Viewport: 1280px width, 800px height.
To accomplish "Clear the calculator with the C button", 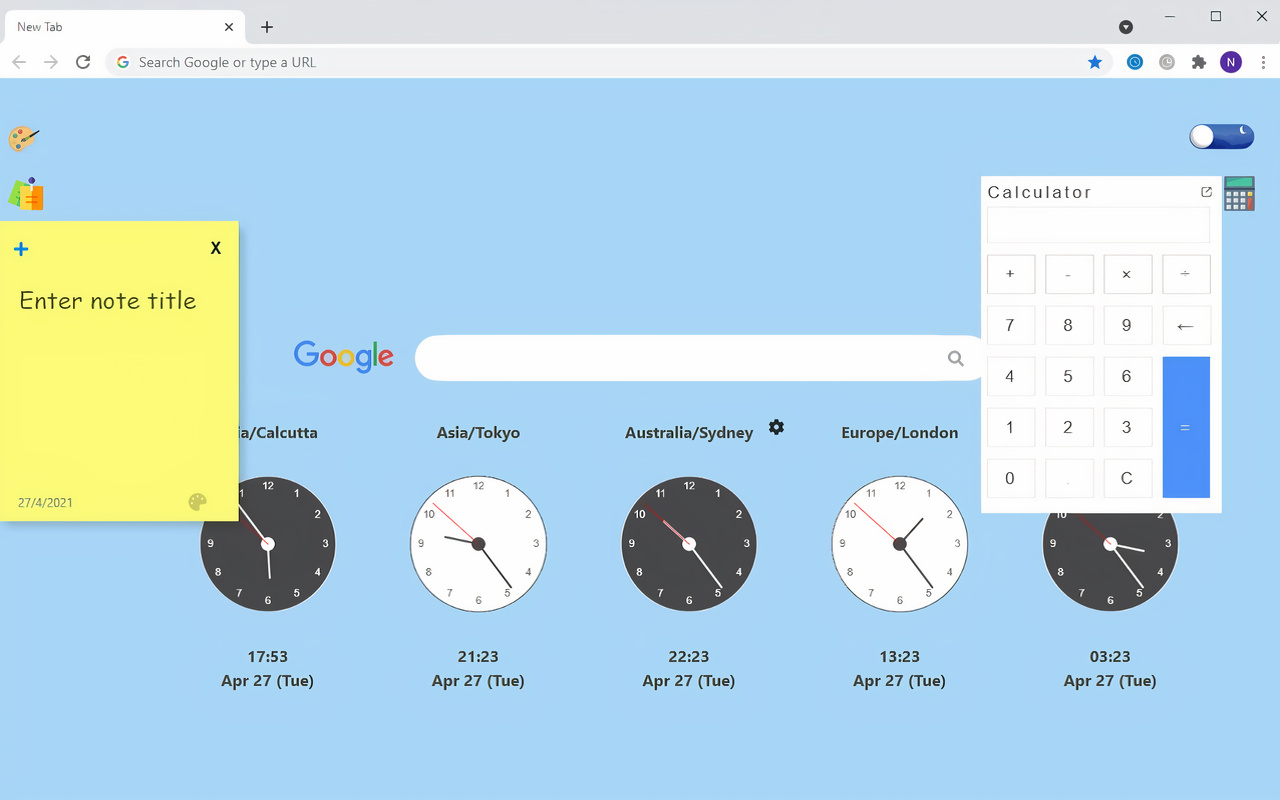I will click(1127, 478).
